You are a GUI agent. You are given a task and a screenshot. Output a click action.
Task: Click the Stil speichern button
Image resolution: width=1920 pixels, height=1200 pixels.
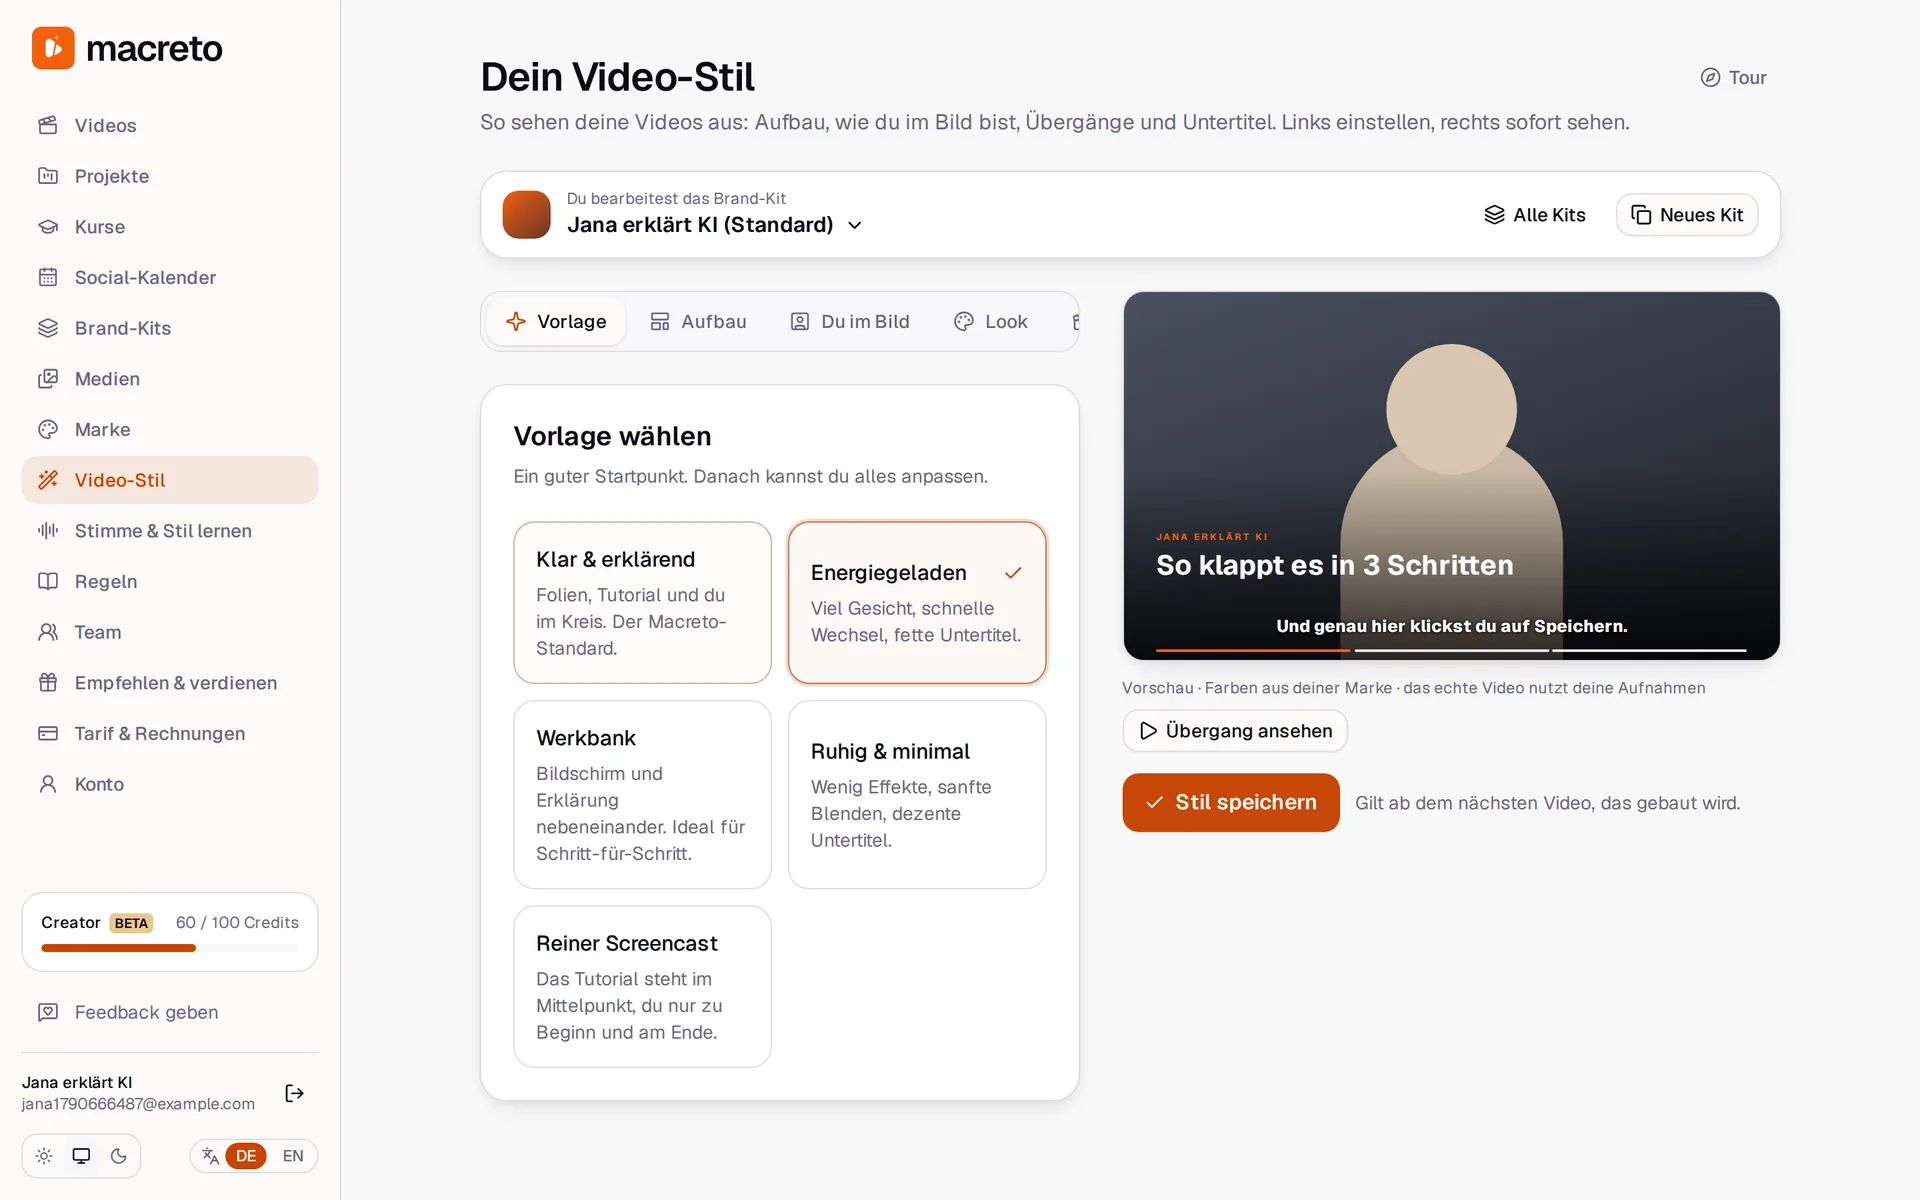(1231, 802)
